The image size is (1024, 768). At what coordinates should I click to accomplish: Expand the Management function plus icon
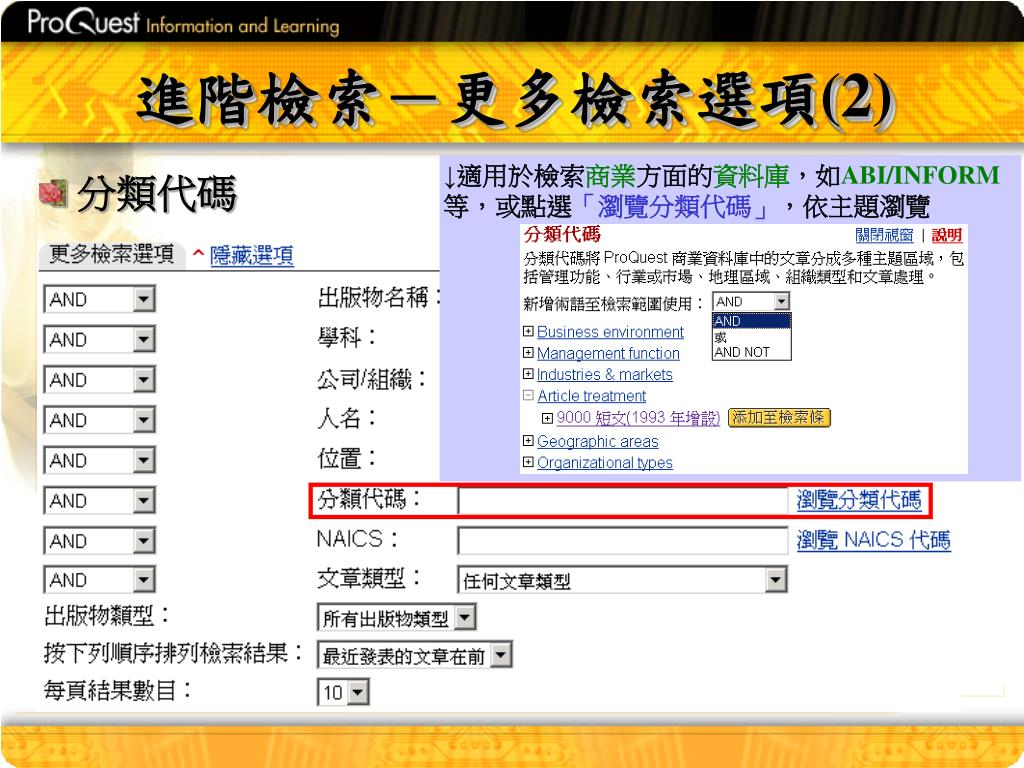[x=528, y=353]
